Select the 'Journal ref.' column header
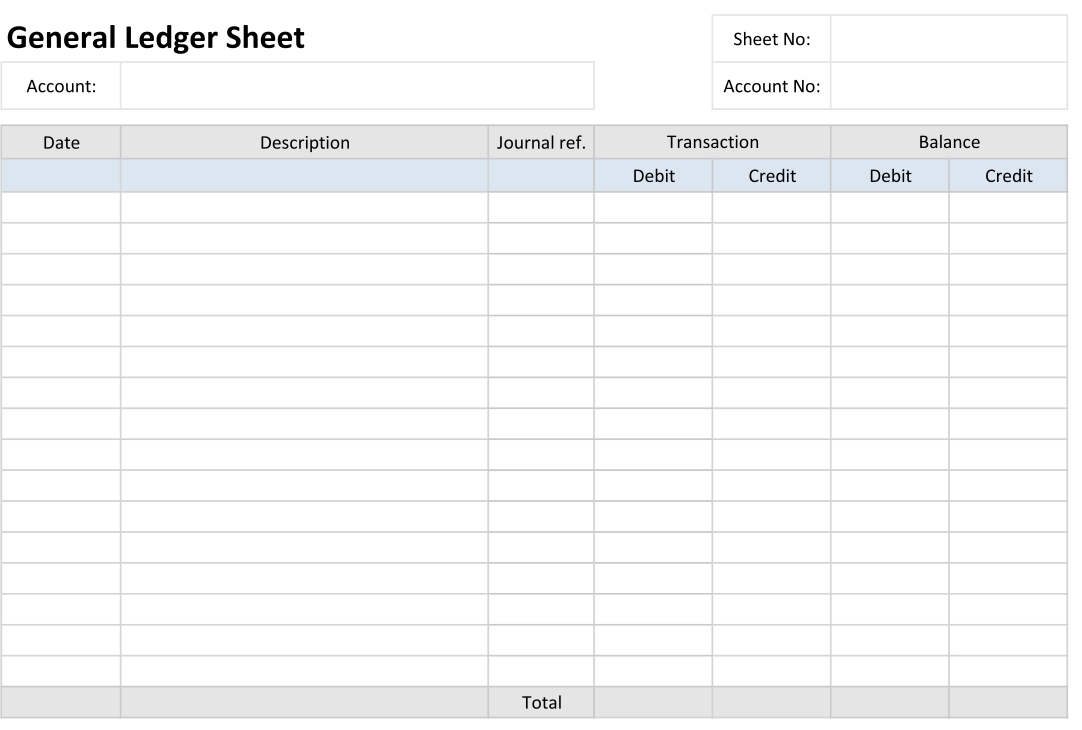 tap(541, 142)
